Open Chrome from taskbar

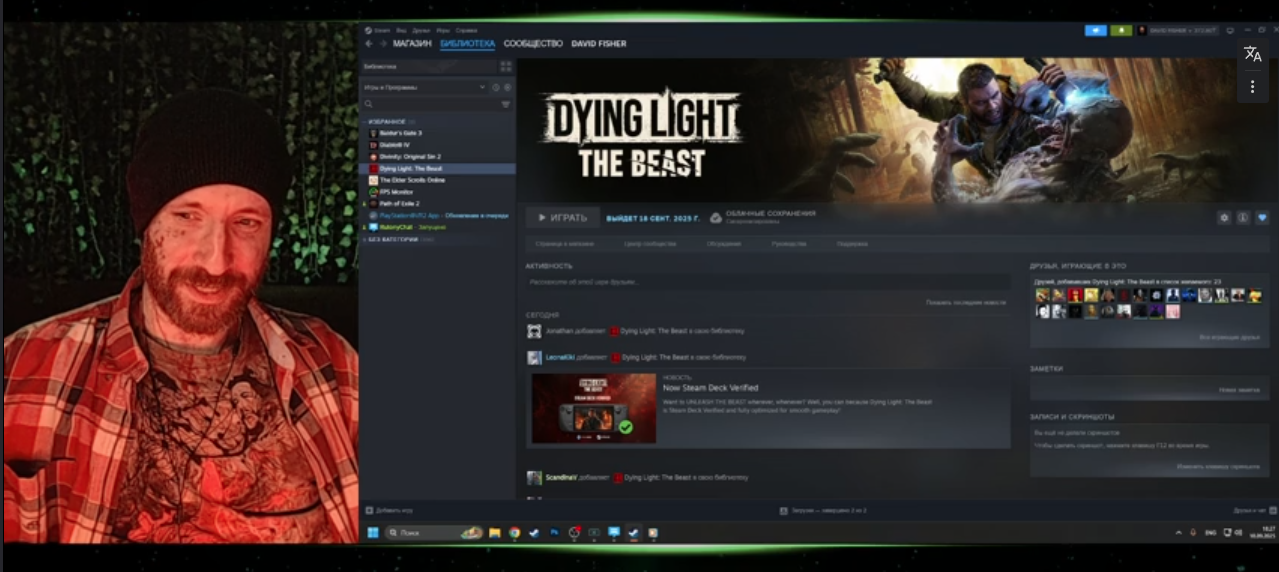pyautogui.click(x=514, y=533)
